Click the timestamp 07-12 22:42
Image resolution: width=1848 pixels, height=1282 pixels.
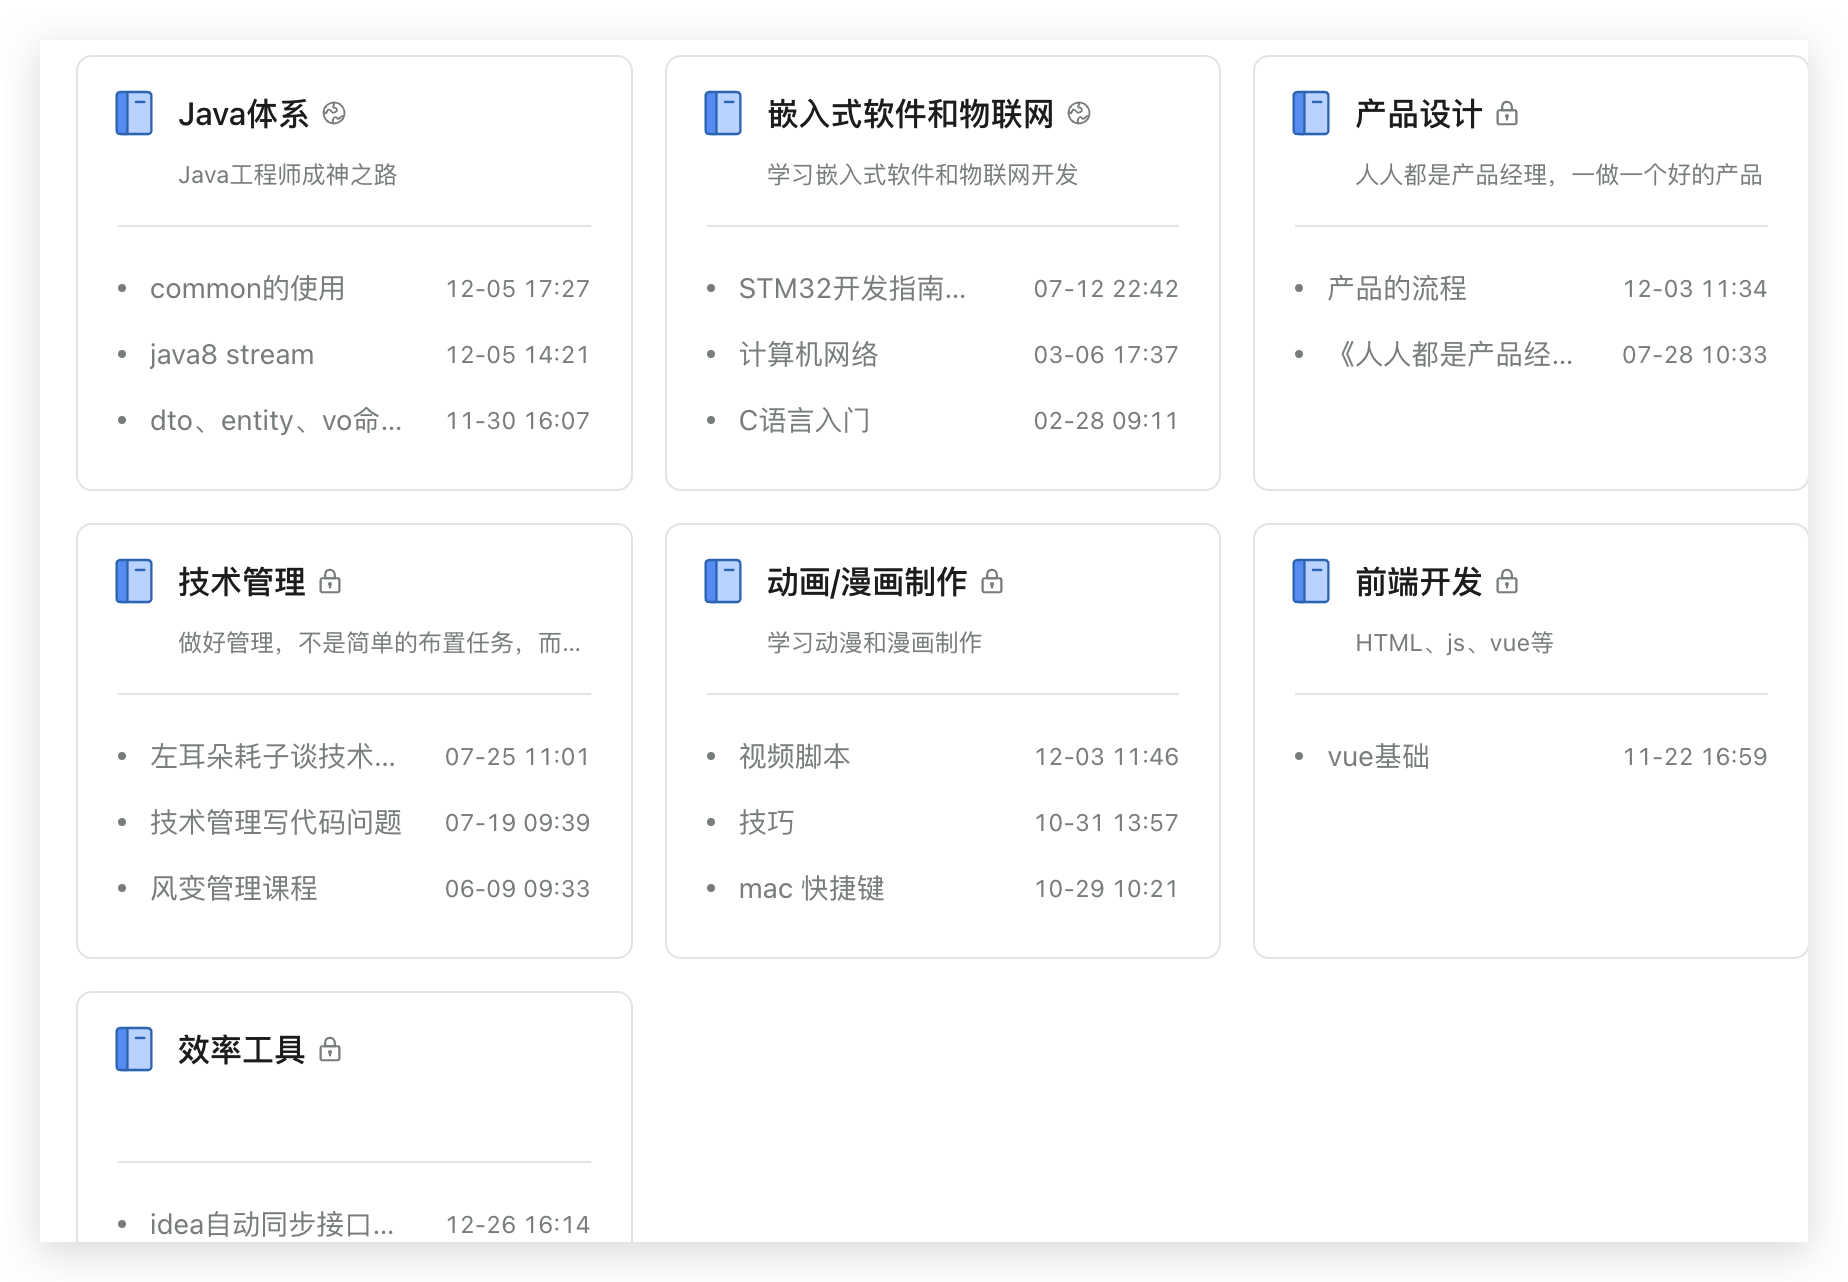coord(1106,289)
